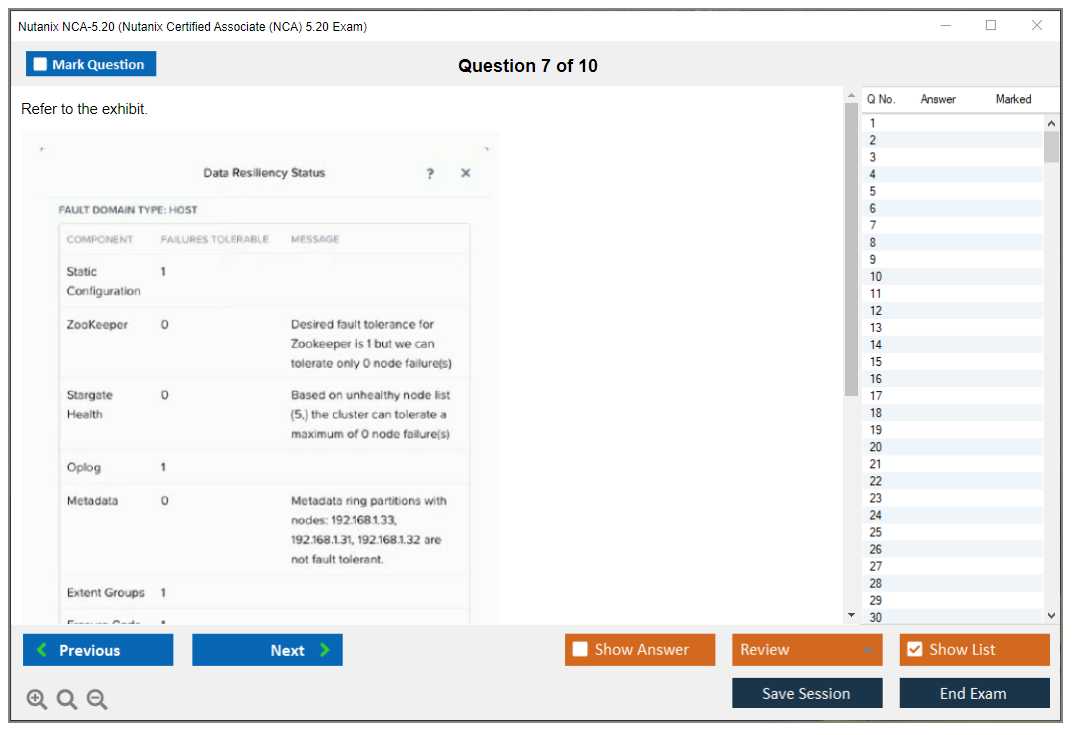
Task: Go to the previous question
Action: tap(98, 650)
